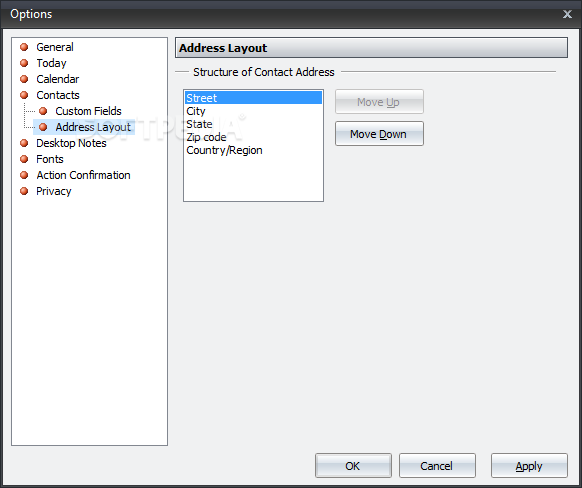Click the red bullet icon beside Calendar
This screenshot has height=488, width=582.
click(x=24, y=79)
